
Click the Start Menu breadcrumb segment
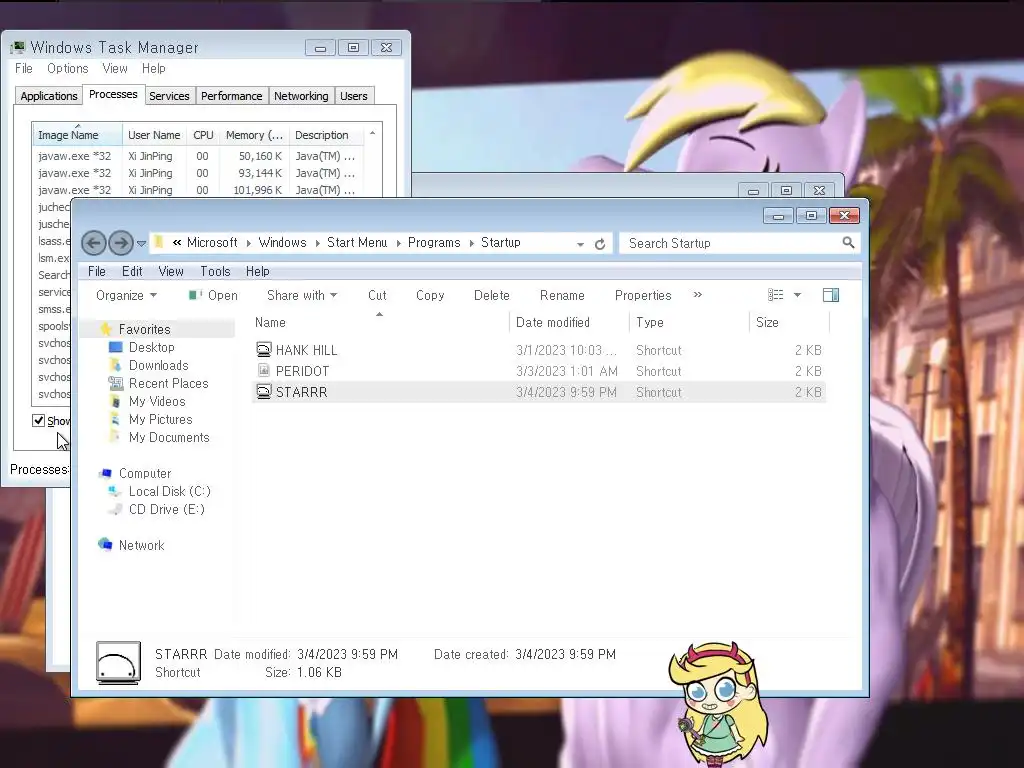(x=357, y=242)
